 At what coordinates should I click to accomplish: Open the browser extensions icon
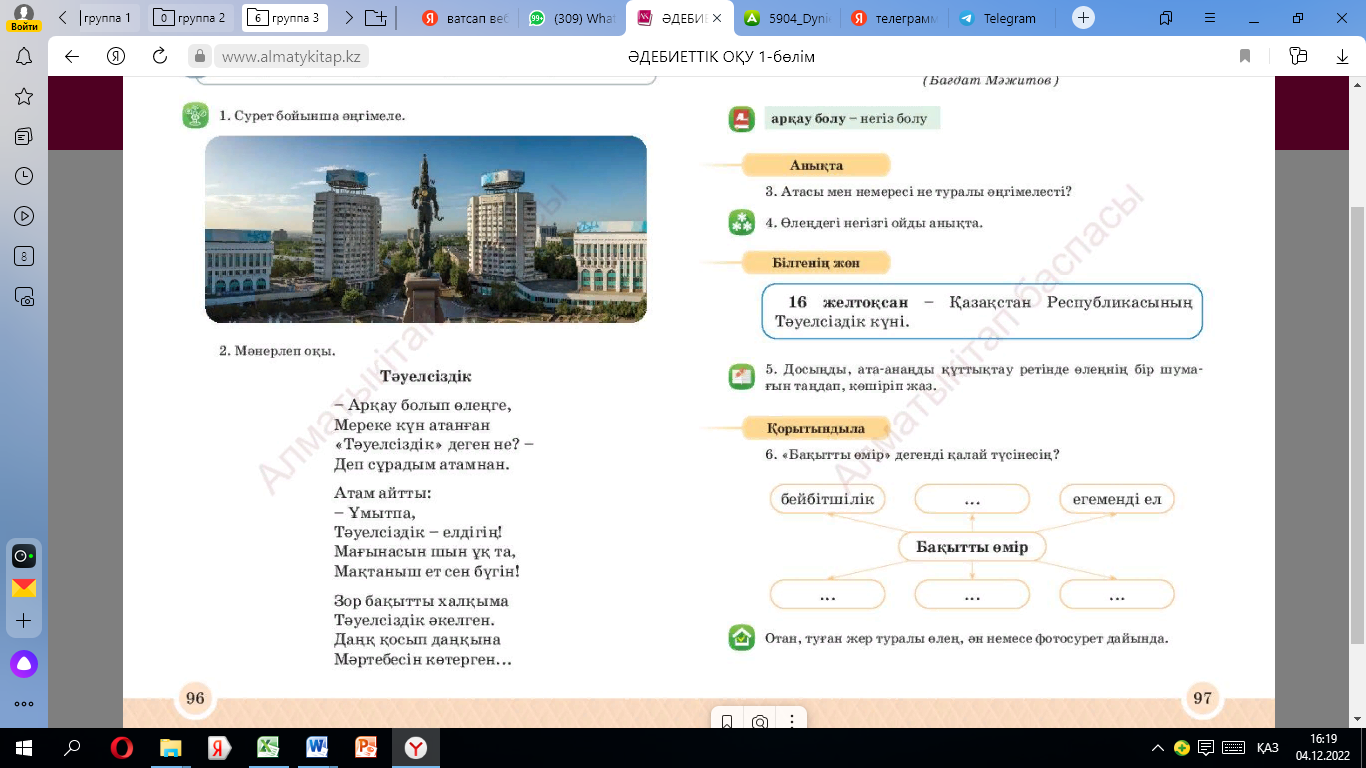(1298, 57)
